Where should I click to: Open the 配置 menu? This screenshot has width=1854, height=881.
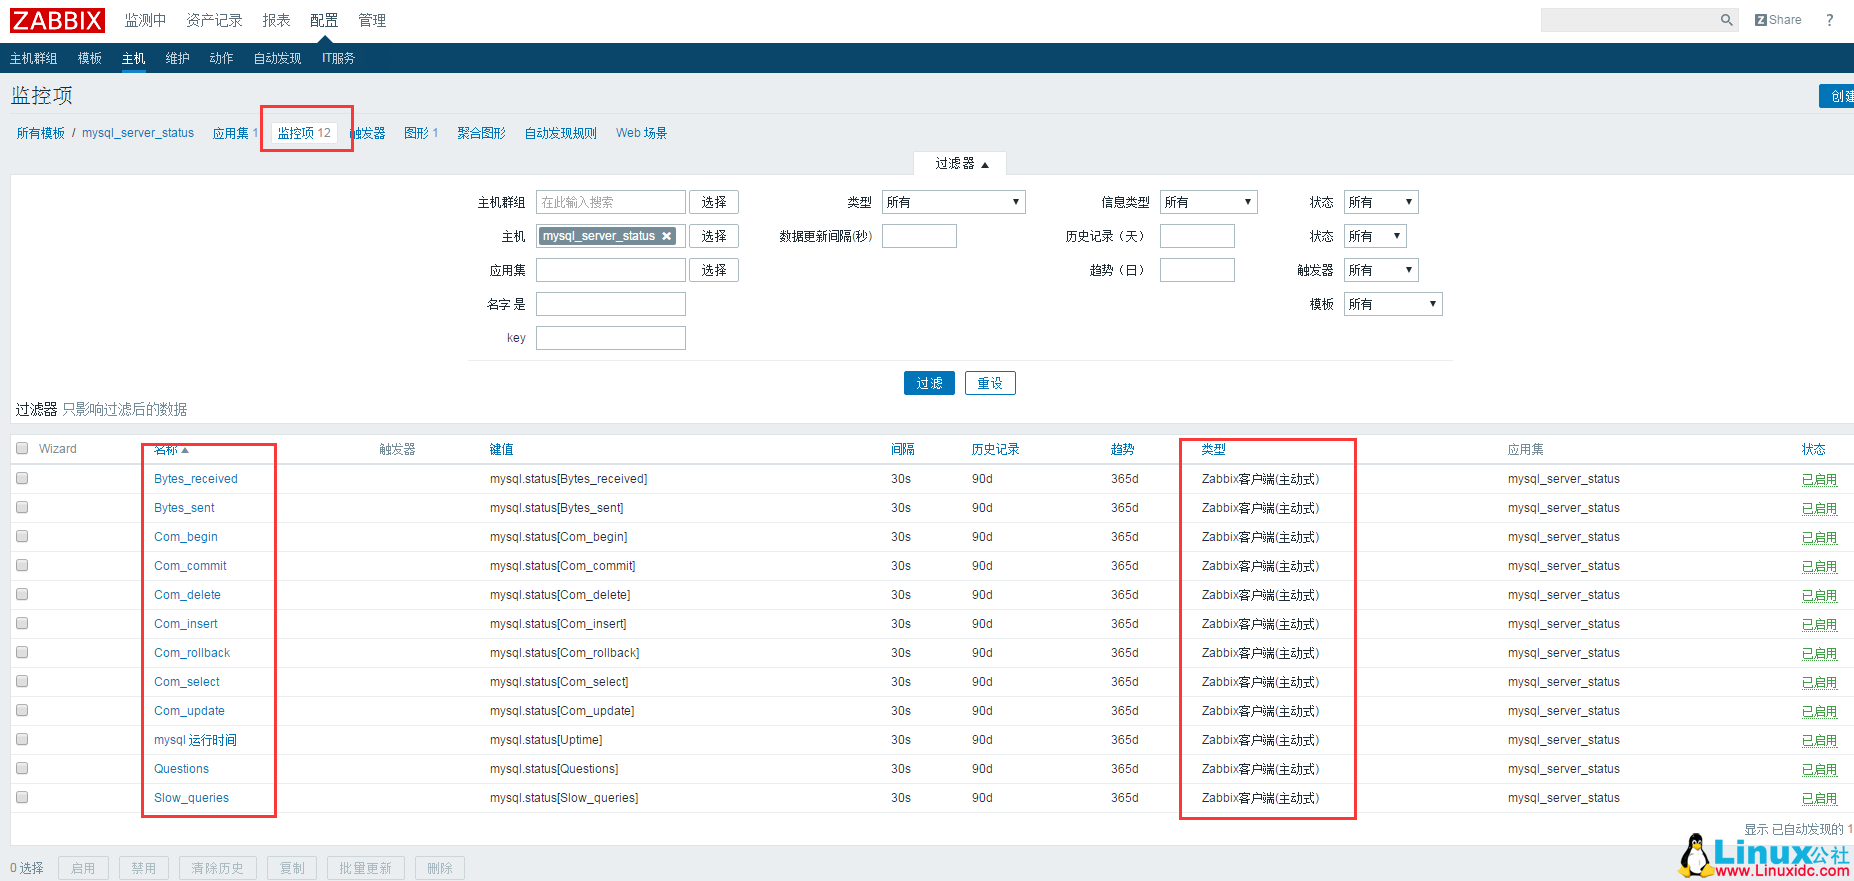(324, 20)
